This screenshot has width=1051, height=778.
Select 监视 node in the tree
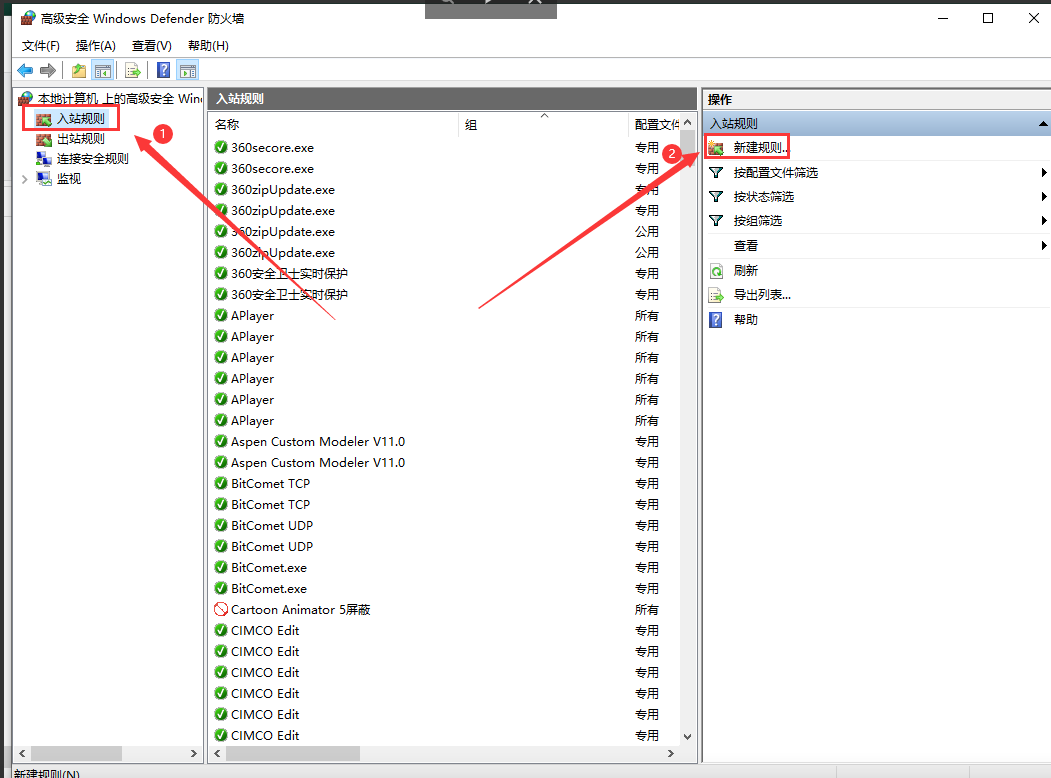click(x=68, y=179)
